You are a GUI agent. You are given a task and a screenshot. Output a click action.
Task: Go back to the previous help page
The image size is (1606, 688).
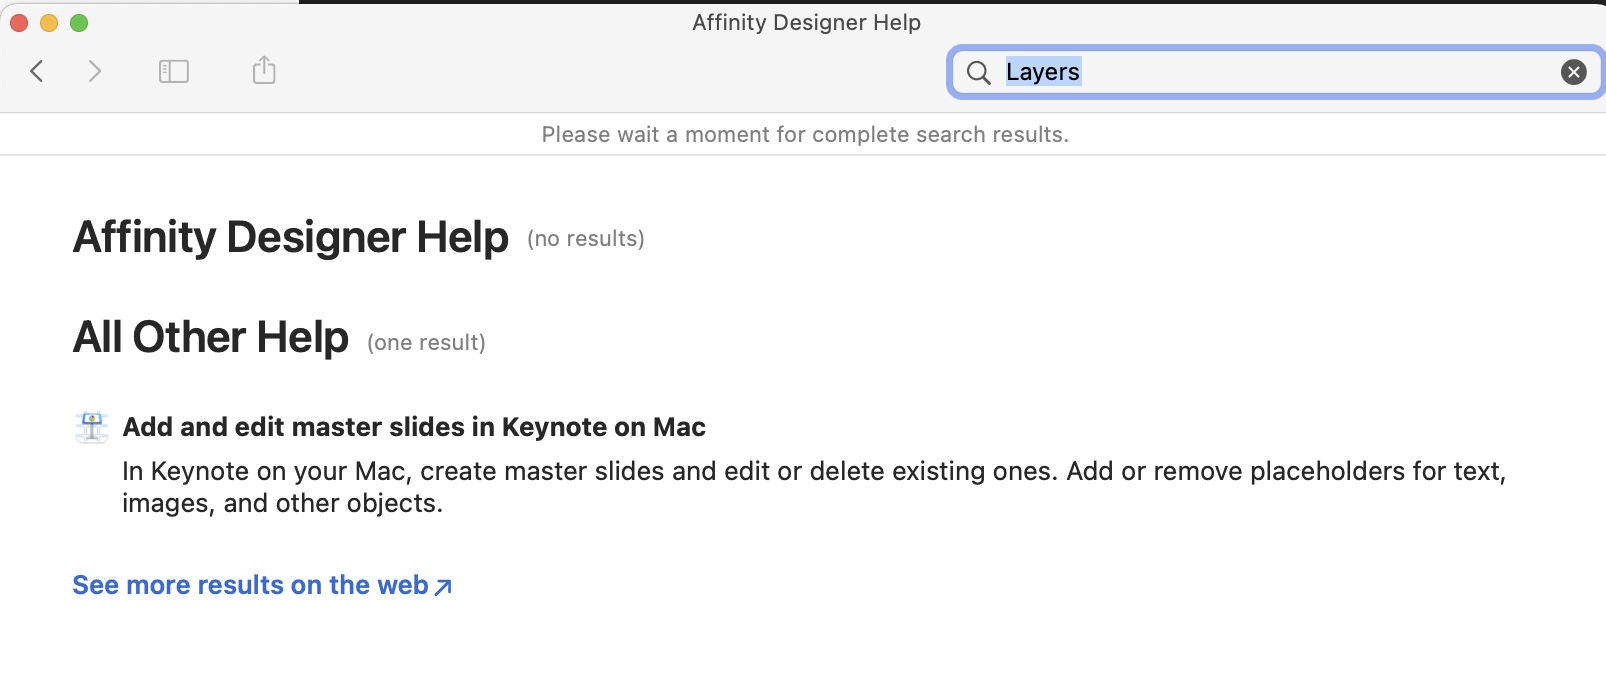37,71
